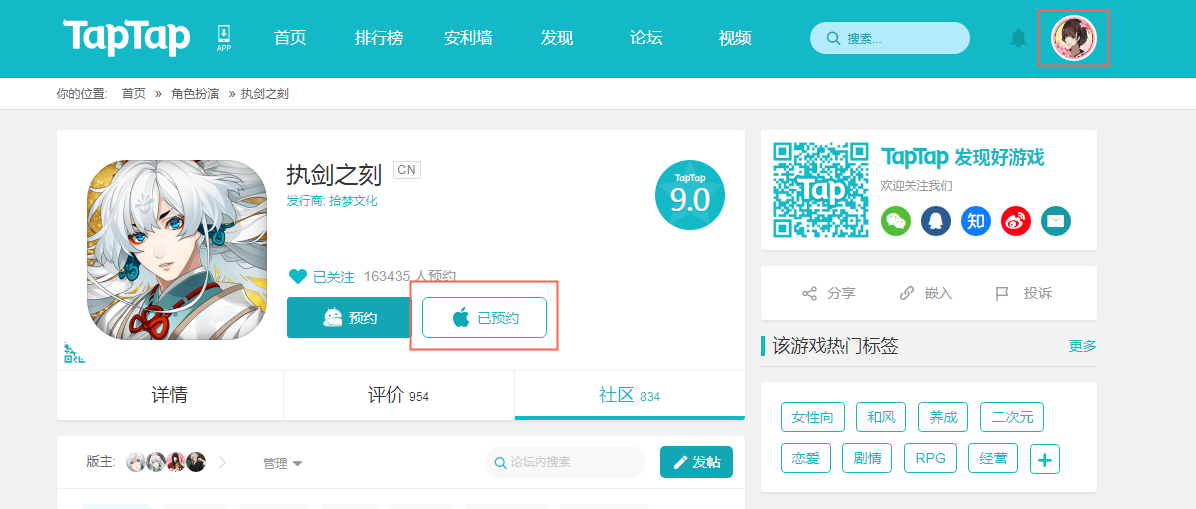1196x509 pixels.
Task: Switch to the 社区 834 tab
Action: coord(630,395)
